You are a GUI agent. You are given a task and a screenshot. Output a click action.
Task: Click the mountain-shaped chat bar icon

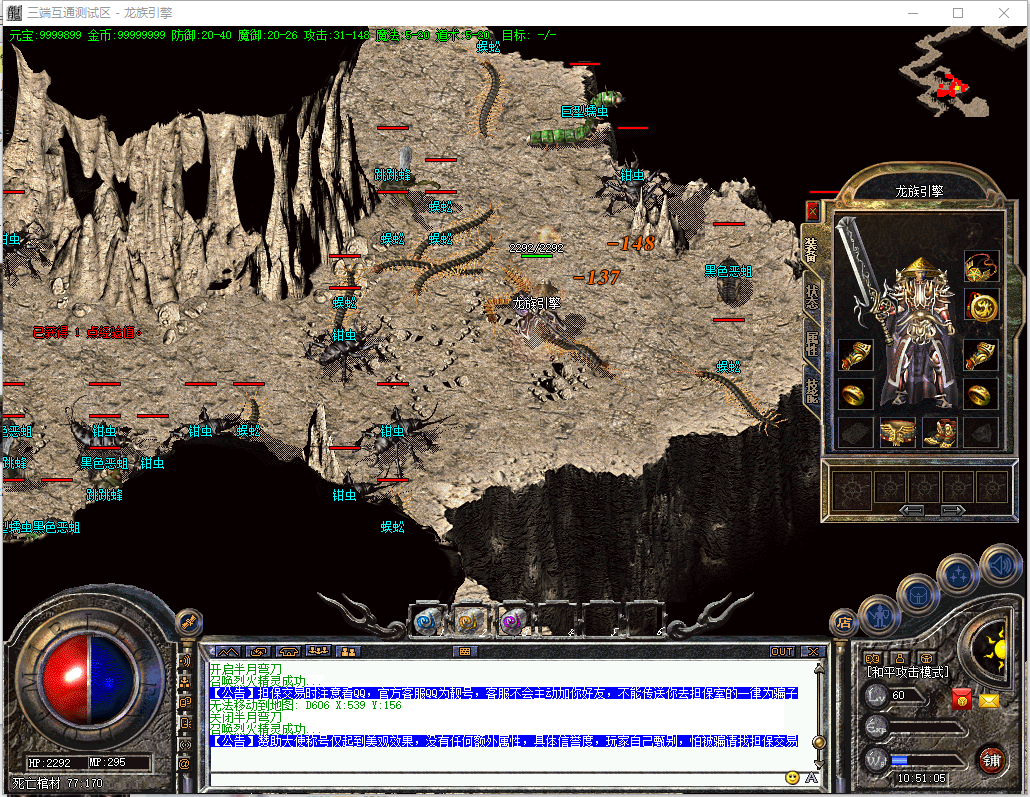(228, 651)
